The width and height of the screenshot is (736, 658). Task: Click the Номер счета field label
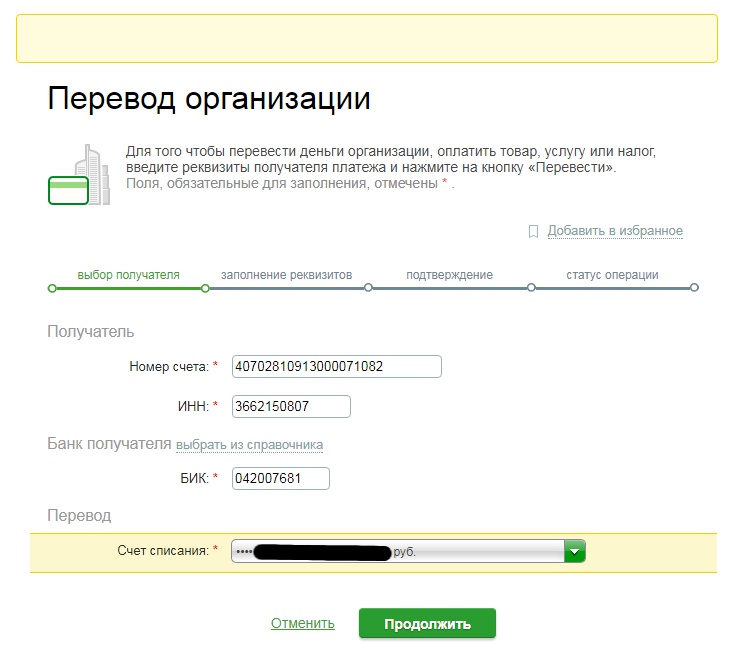click(x=169, y=367)
